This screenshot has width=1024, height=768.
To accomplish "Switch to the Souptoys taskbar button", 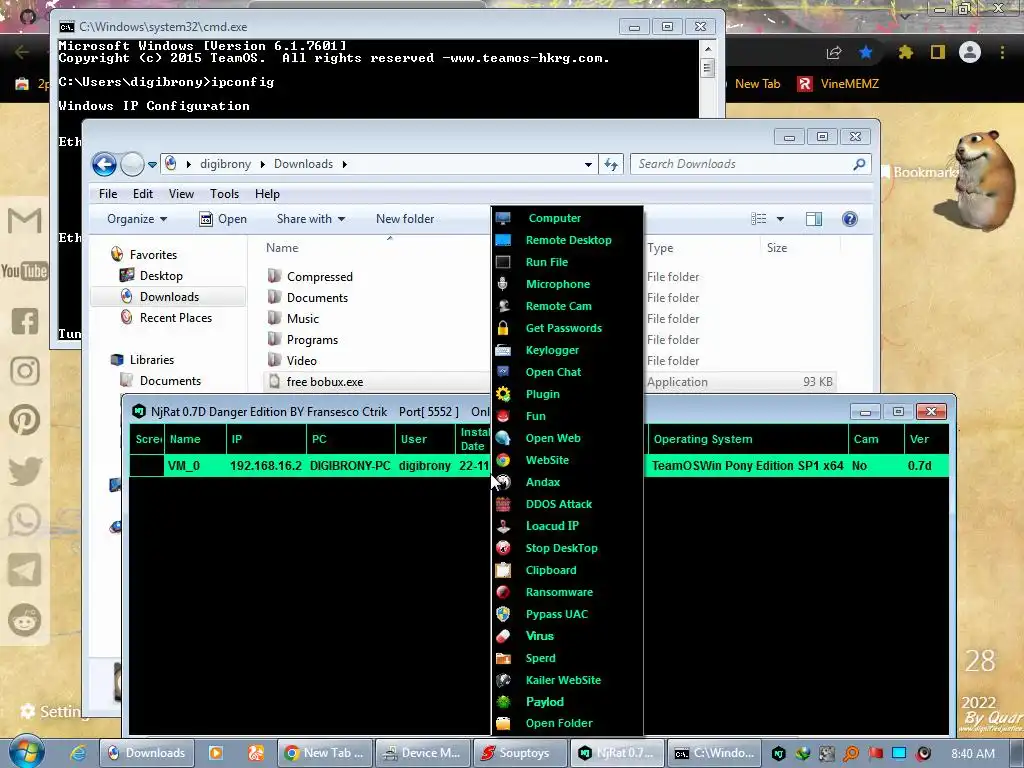I will pyautogui.click(x=520, y=753).
